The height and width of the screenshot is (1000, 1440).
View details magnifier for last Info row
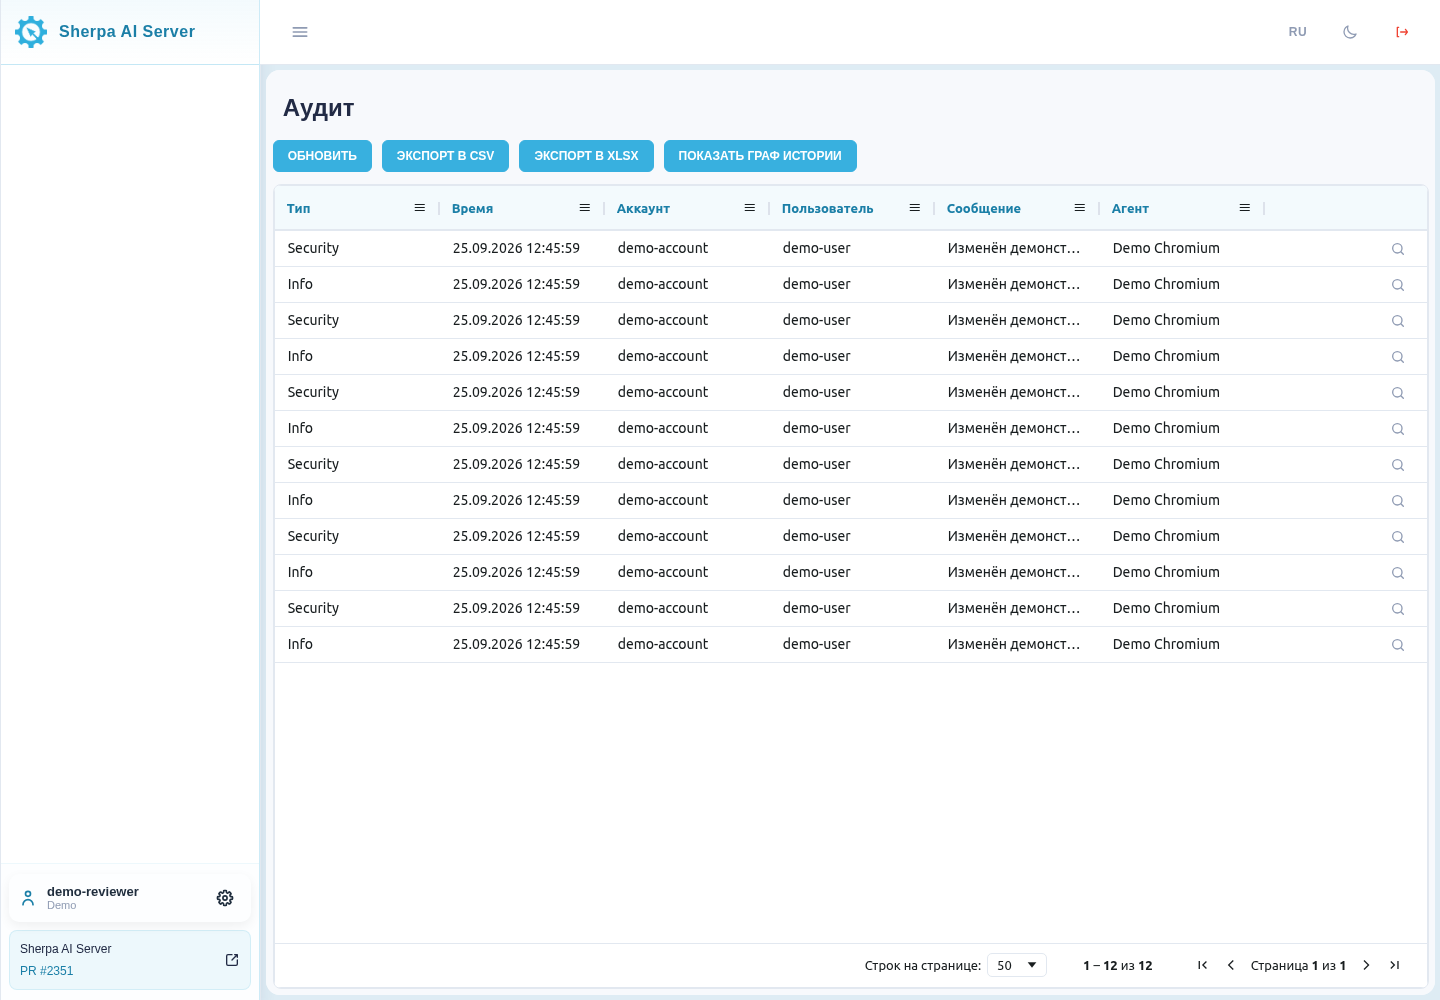point(1398,645)
